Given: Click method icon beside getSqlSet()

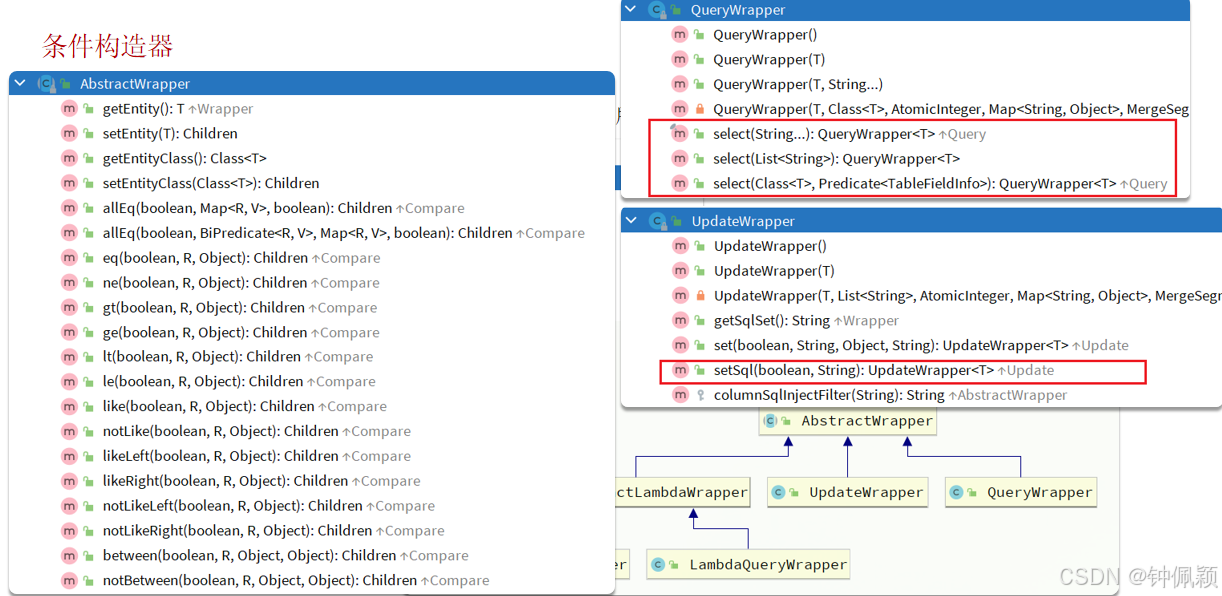Looking at the screenshot, I should [681, 320].
